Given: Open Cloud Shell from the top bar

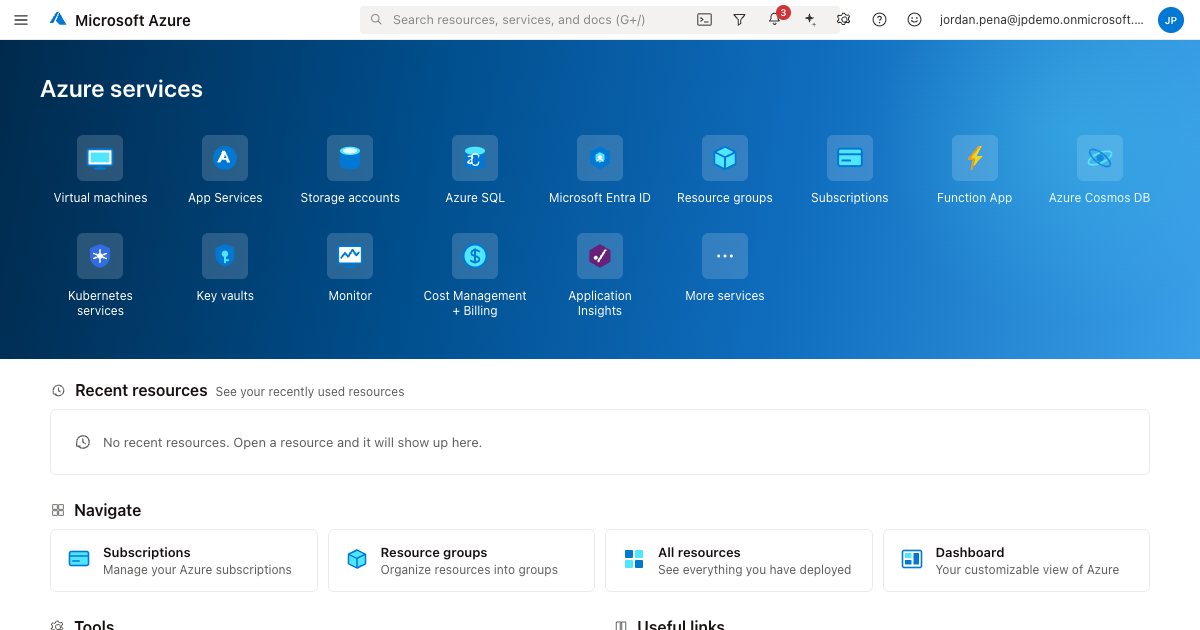Looking at the screenshot, I should (704, 19).
